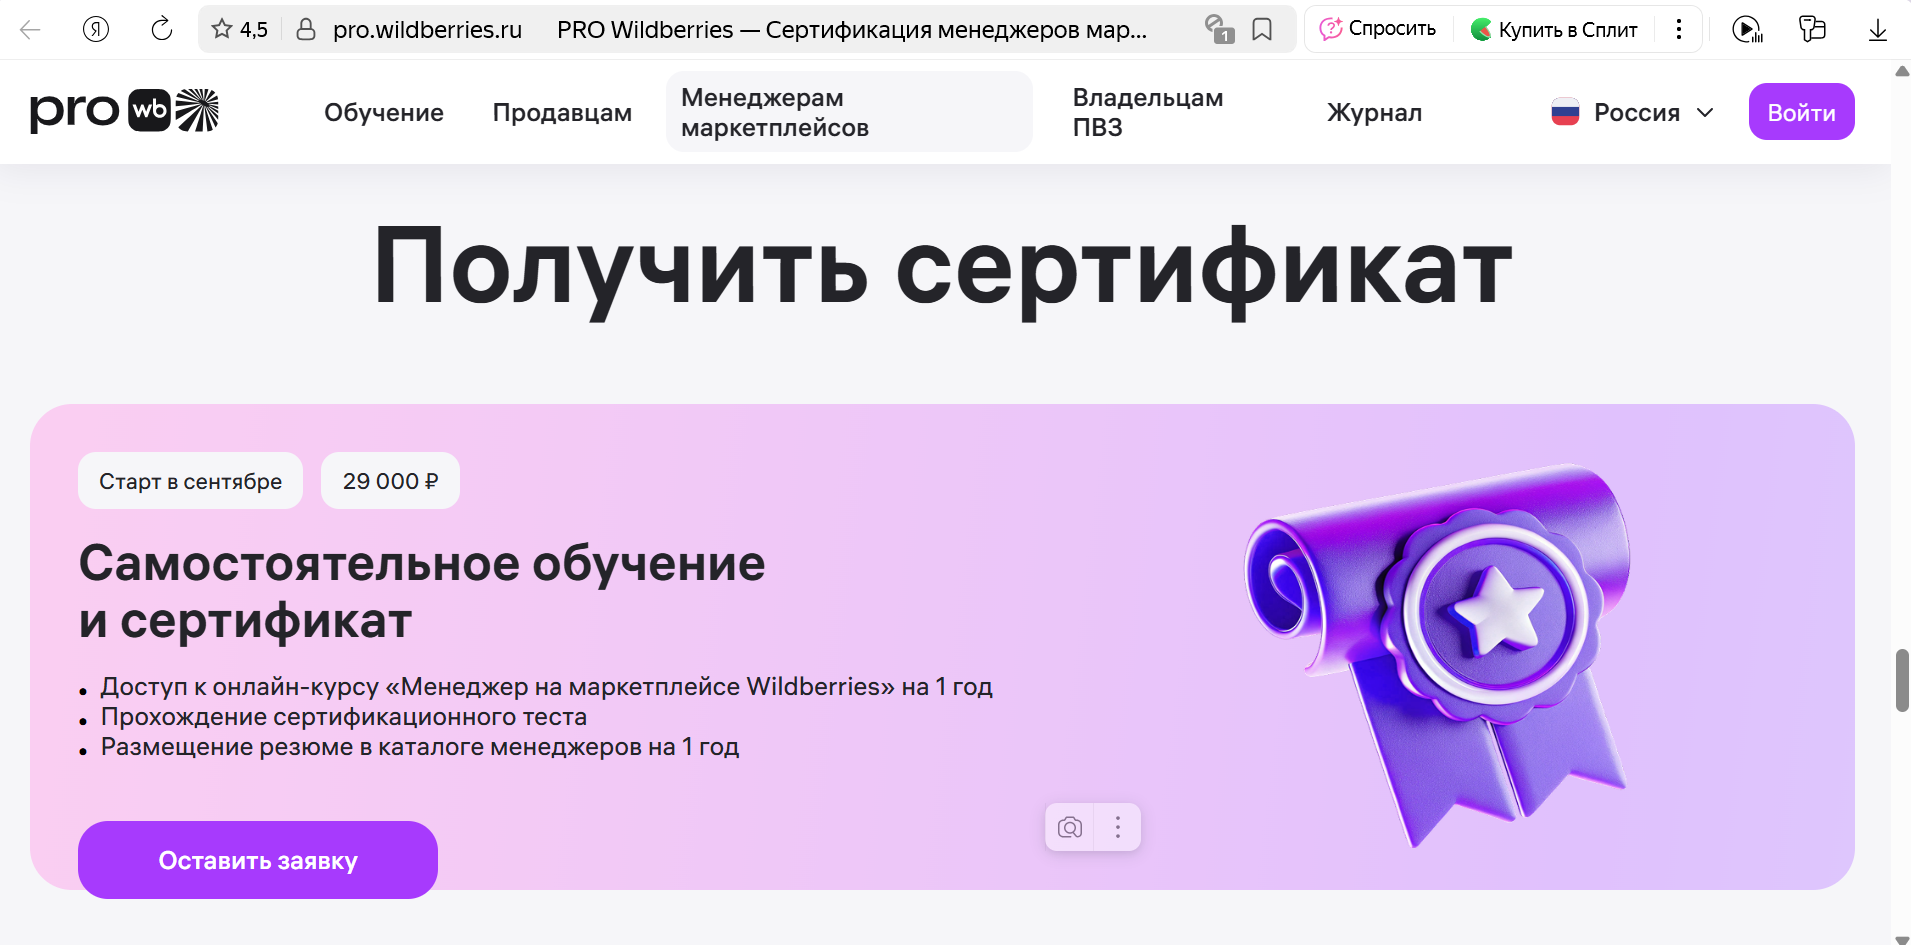
Task: Open Yandex home page icon
Action: pyautogui.click(x=96, y=30)
